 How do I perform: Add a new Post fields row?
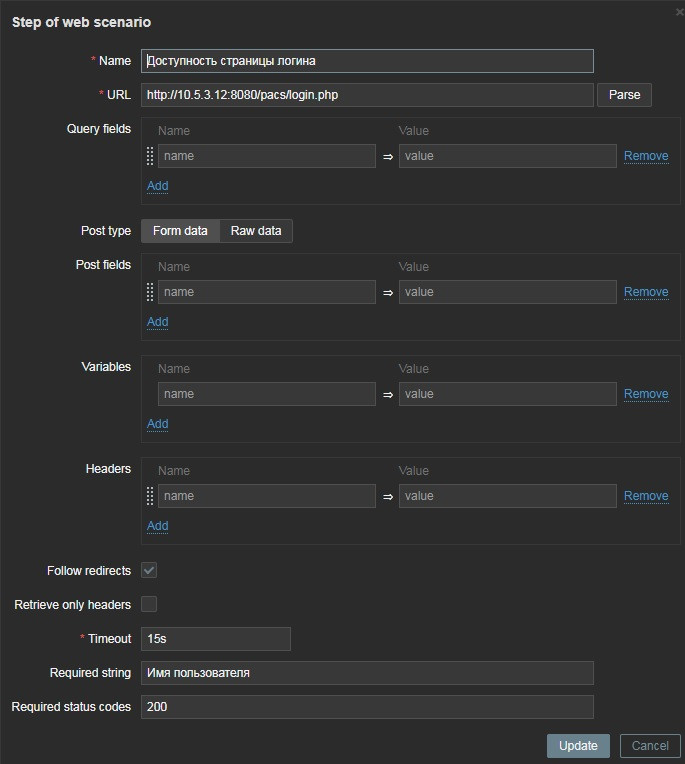(x=157, y=322)
